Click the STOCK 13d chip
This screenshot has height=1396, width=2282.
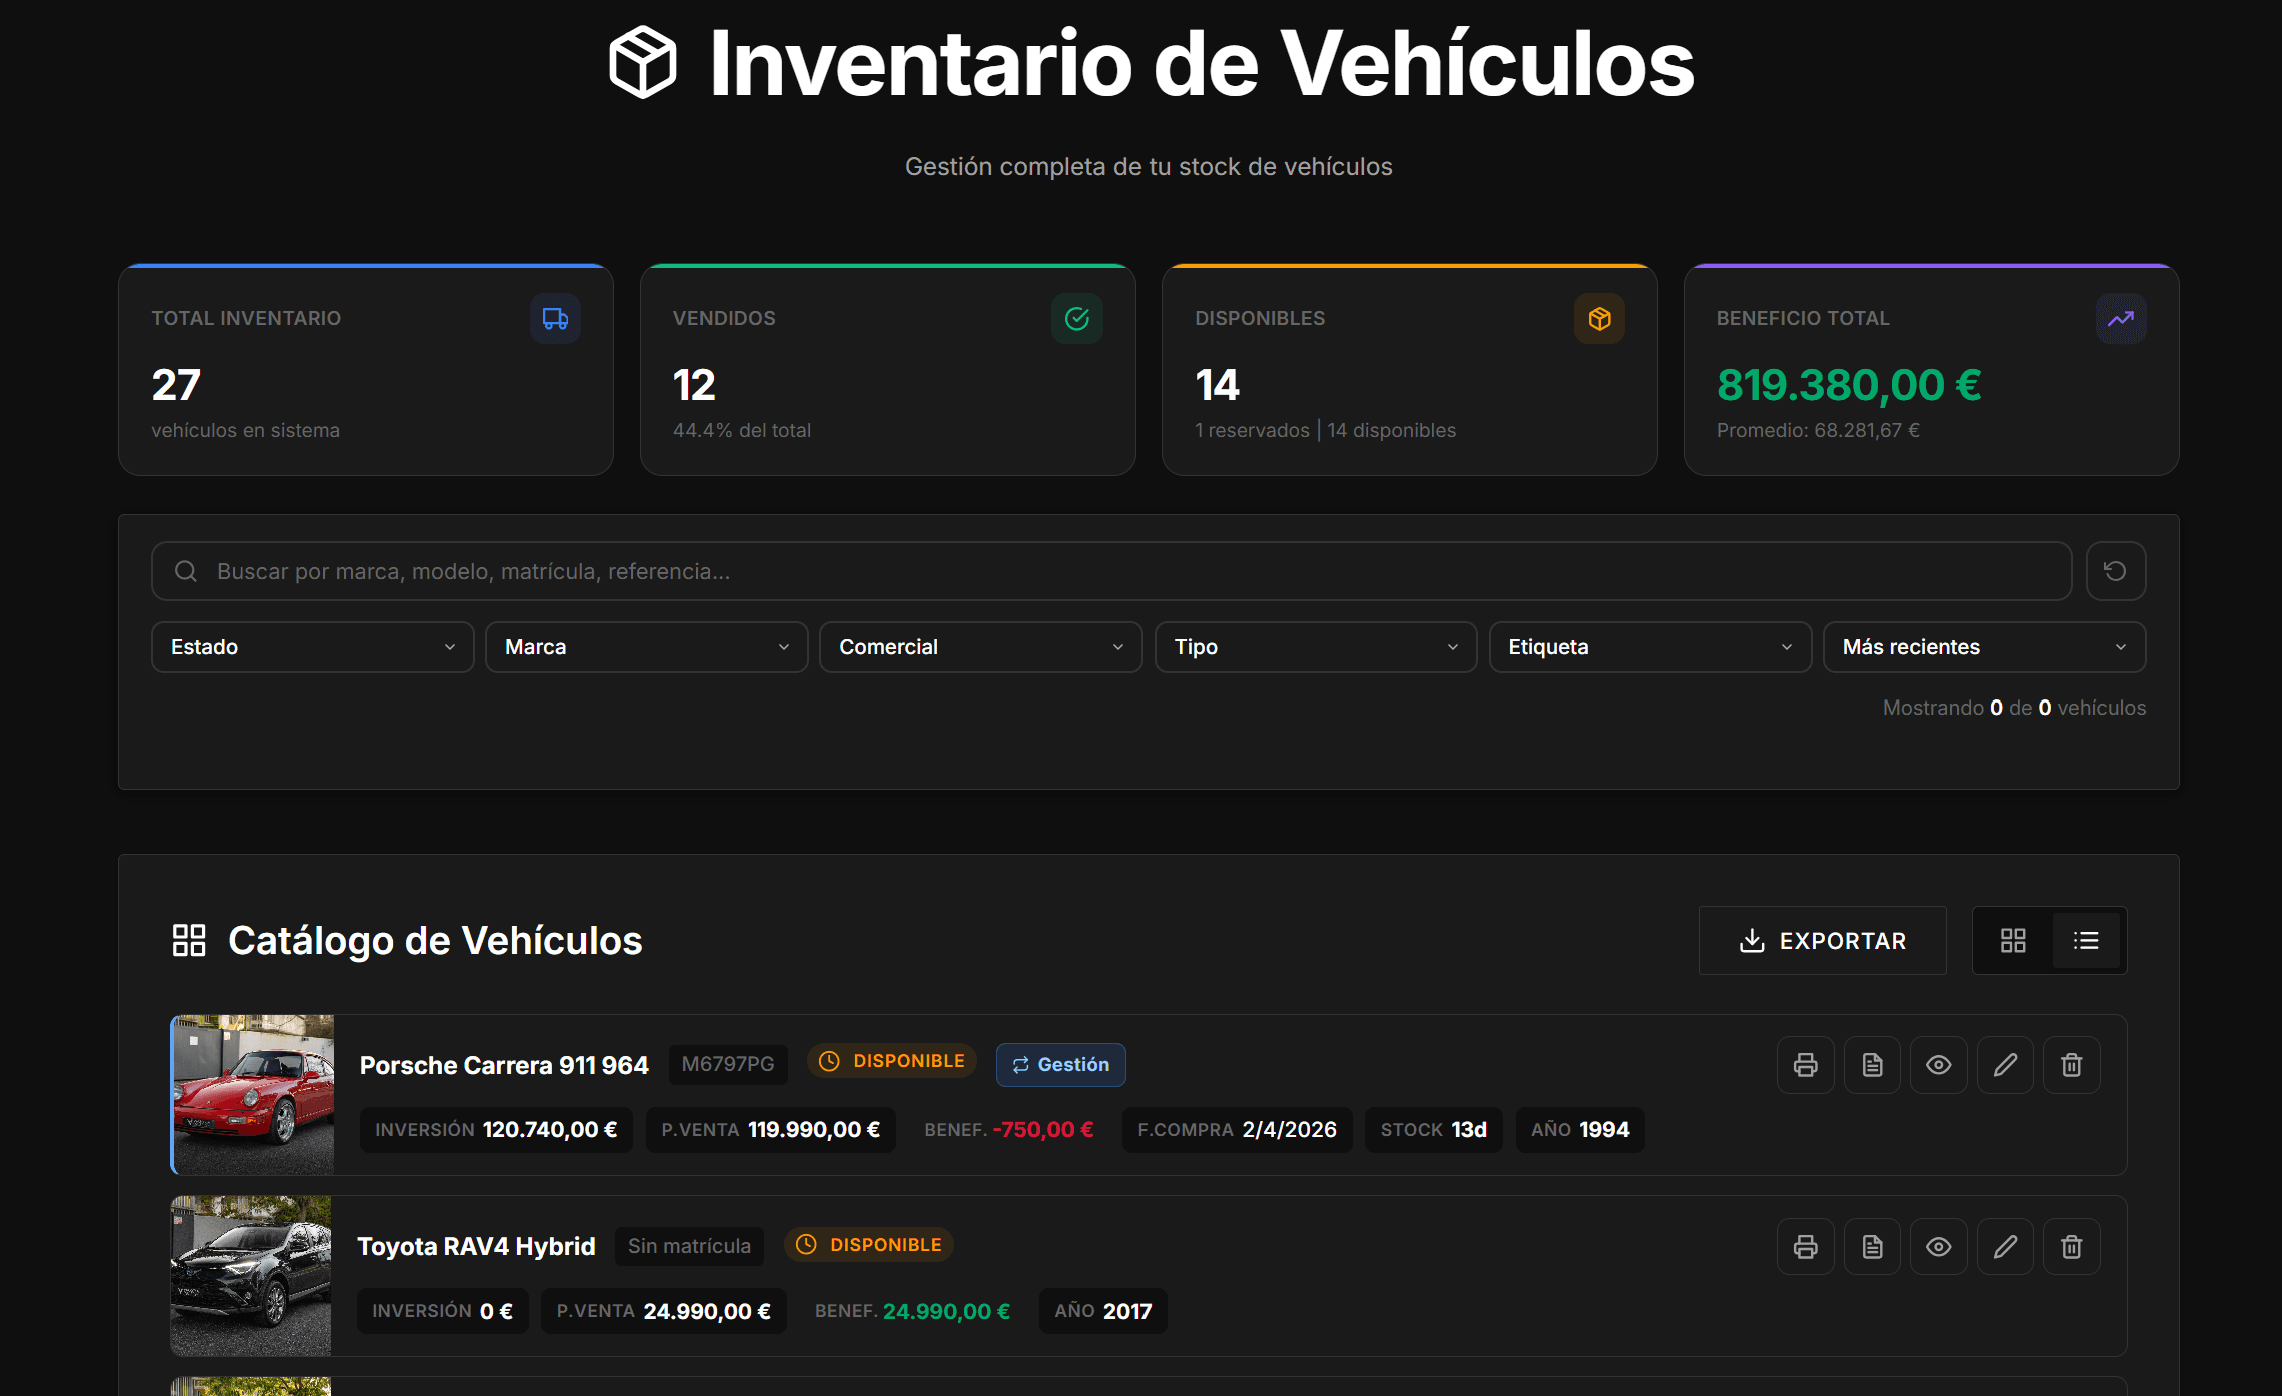[x=1434, y=1130]
